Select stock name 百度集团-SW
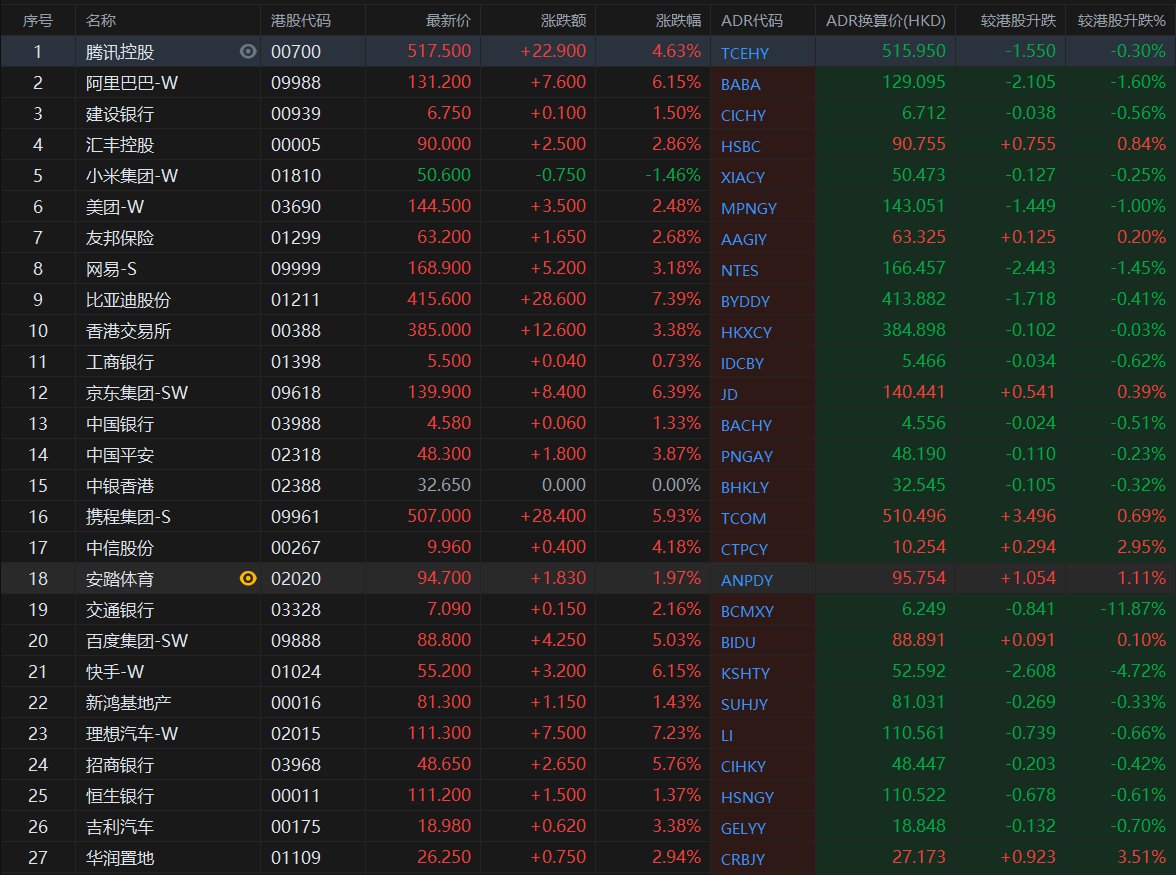The height and width of the screenshot is (875, 1176). [136, 640]
